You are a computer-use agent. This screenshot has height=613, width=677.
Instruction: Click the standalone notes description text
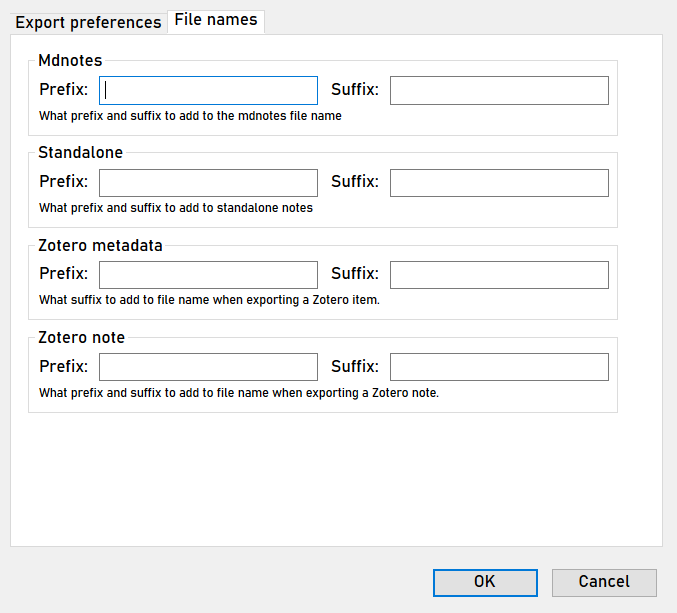click(x=176, y=208)
